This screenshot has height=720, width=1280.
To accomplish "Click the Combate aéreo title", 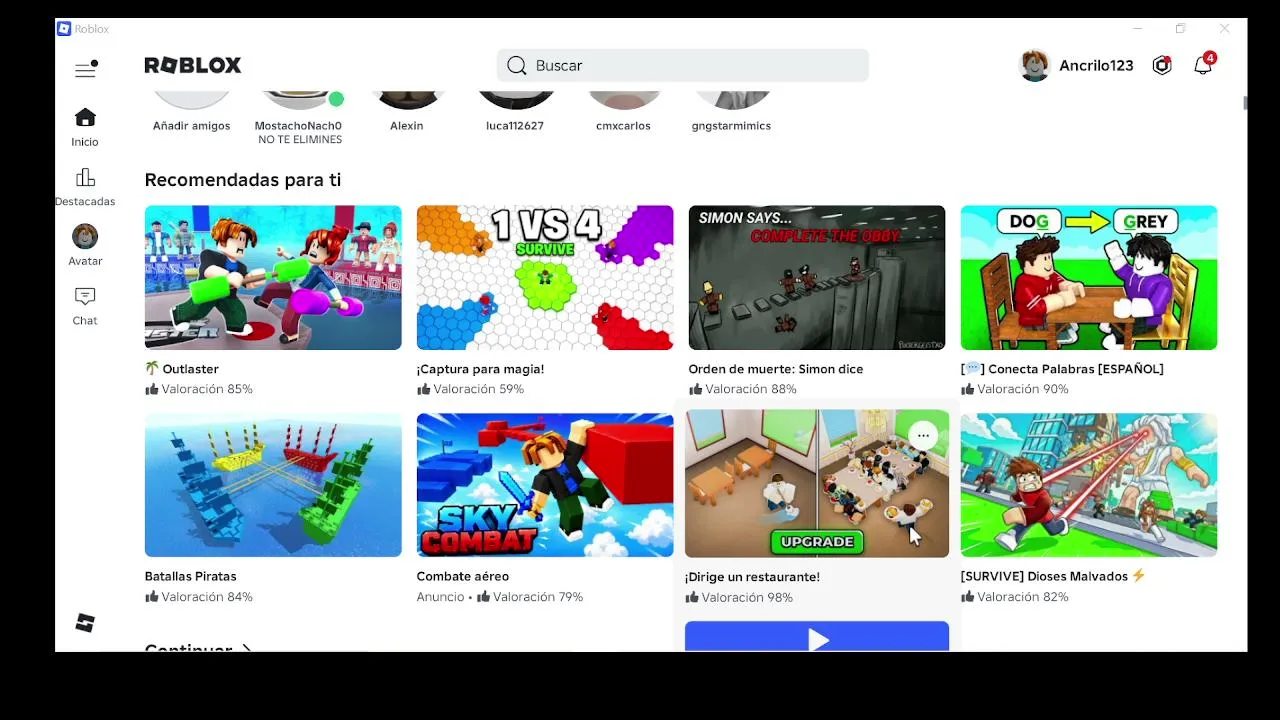I will (x=463, y=576).
